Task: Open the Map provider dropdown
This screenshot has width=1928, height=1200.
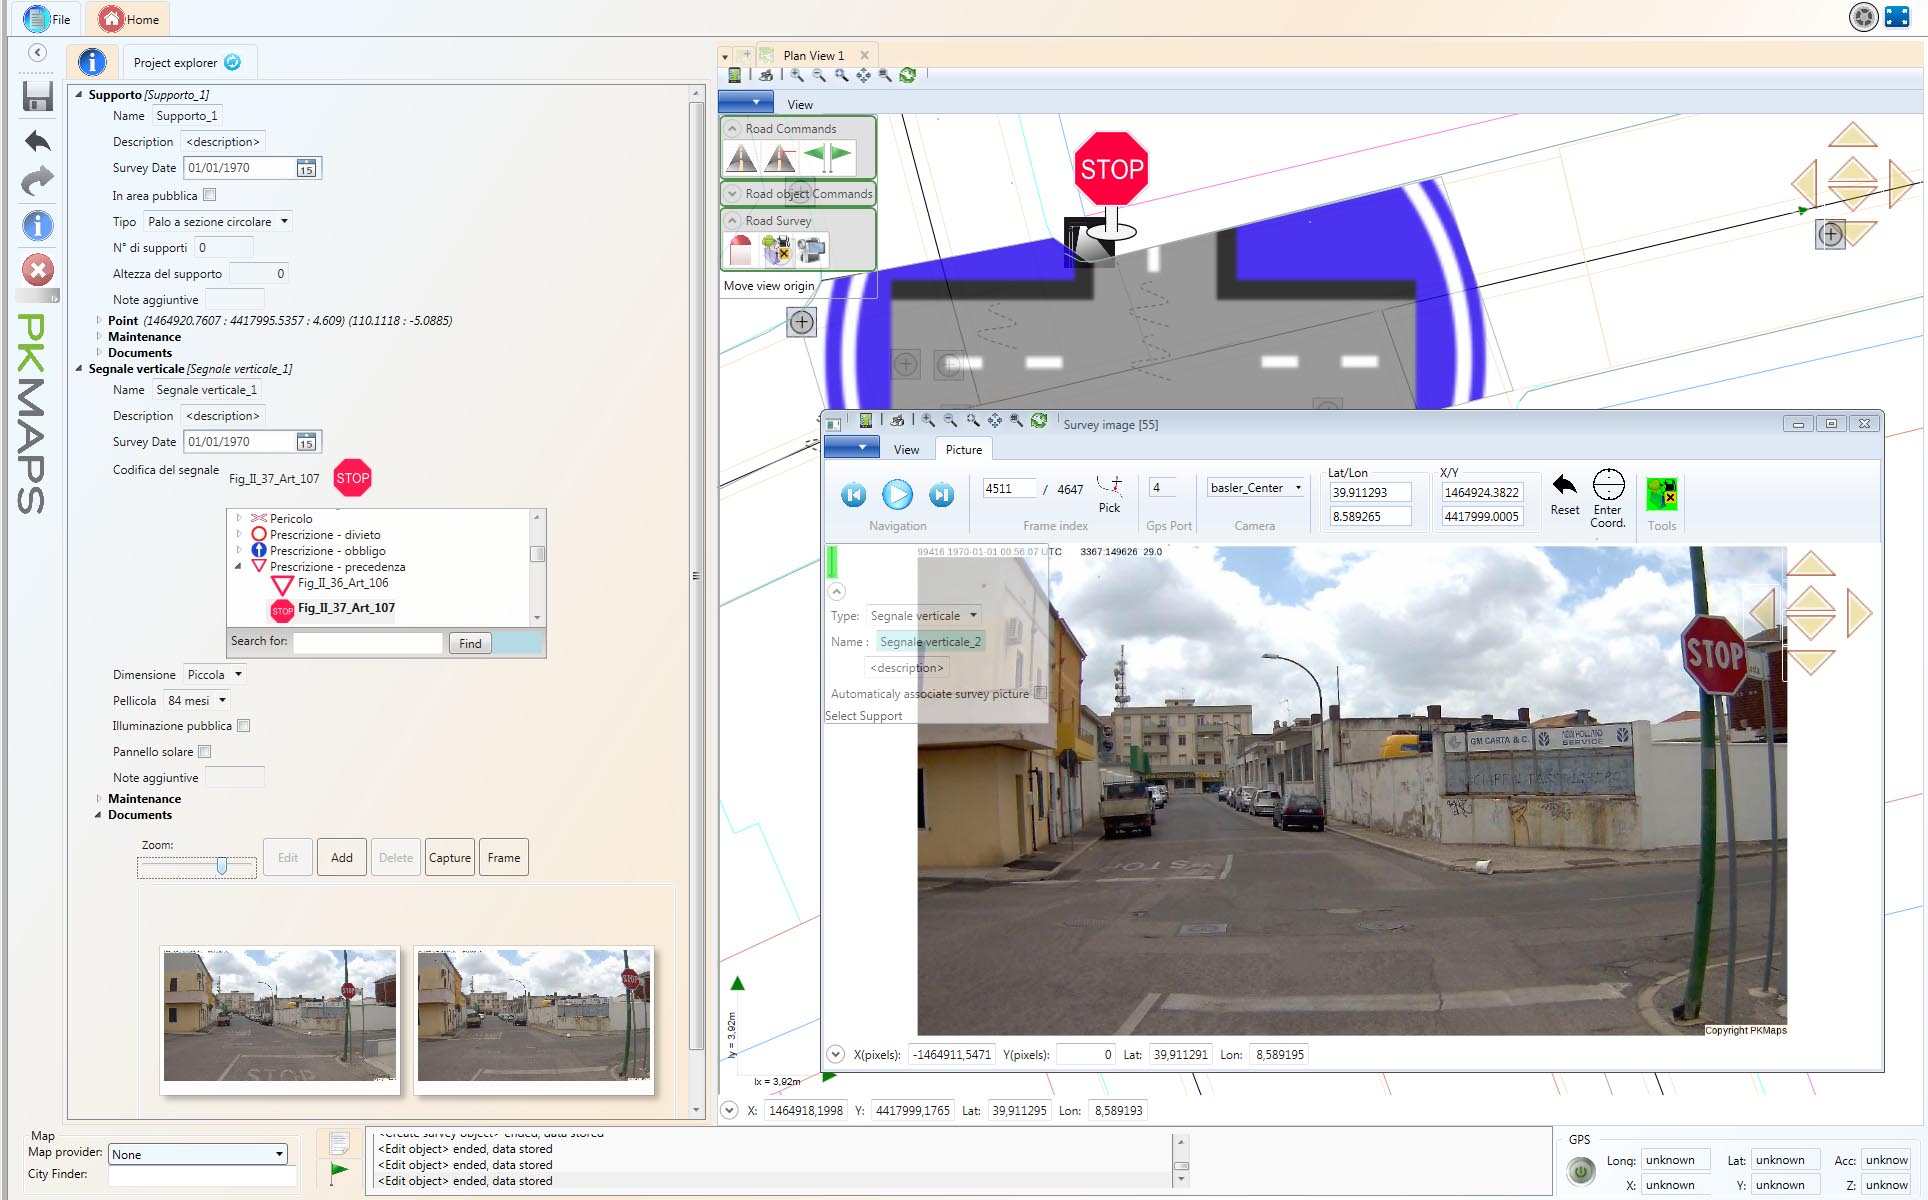Action: pyautogui.click(x=198, y=1154)
